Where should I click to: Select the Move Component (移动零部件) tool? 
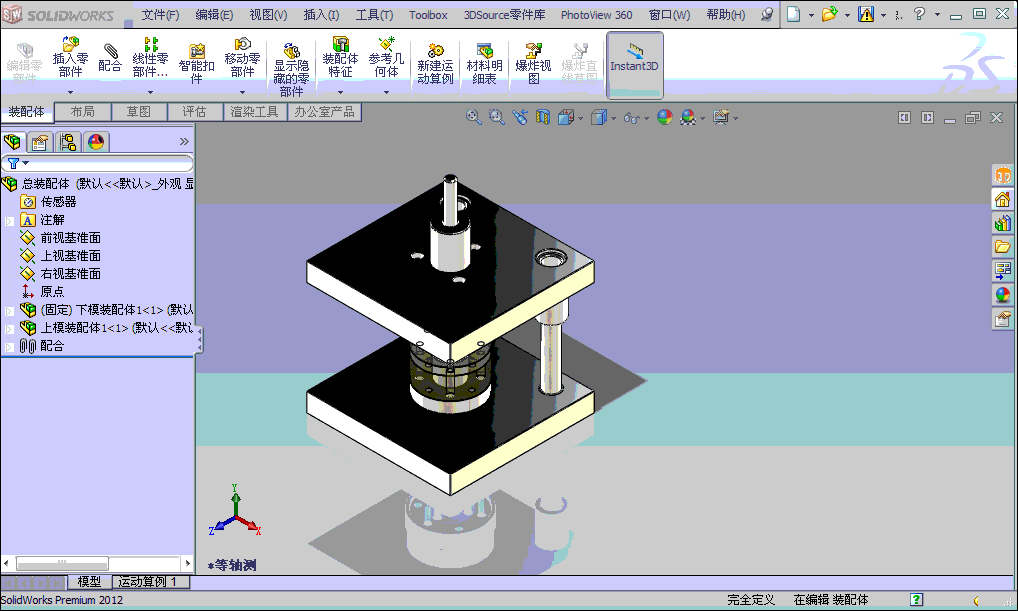(242, 44)
